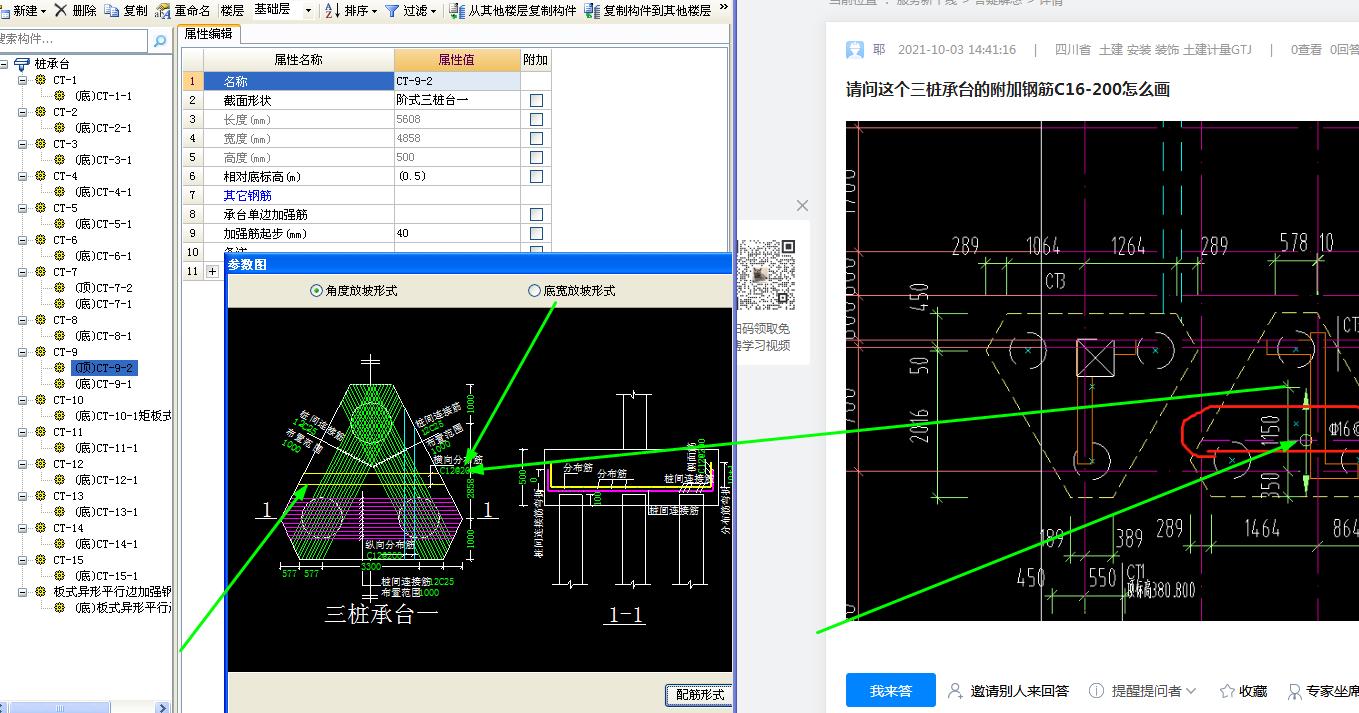Open the 楼层 基础层 combo box
Screen dimensions: 1359x713
click(282, 10)
